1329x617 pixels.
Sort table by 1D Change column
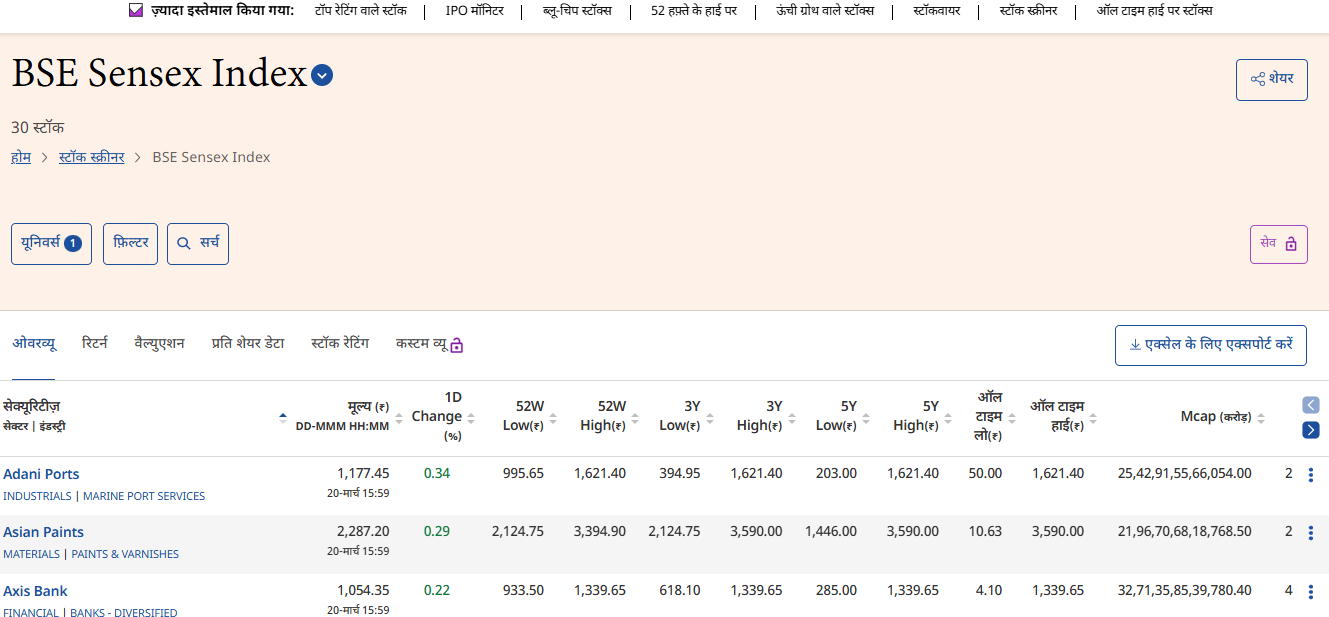coord(470,418)
